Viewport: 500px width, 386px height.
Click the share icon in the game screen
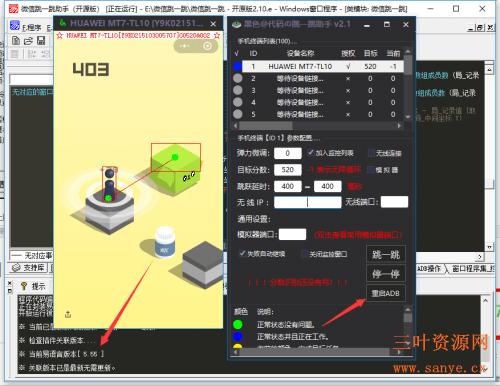point(68,314)
